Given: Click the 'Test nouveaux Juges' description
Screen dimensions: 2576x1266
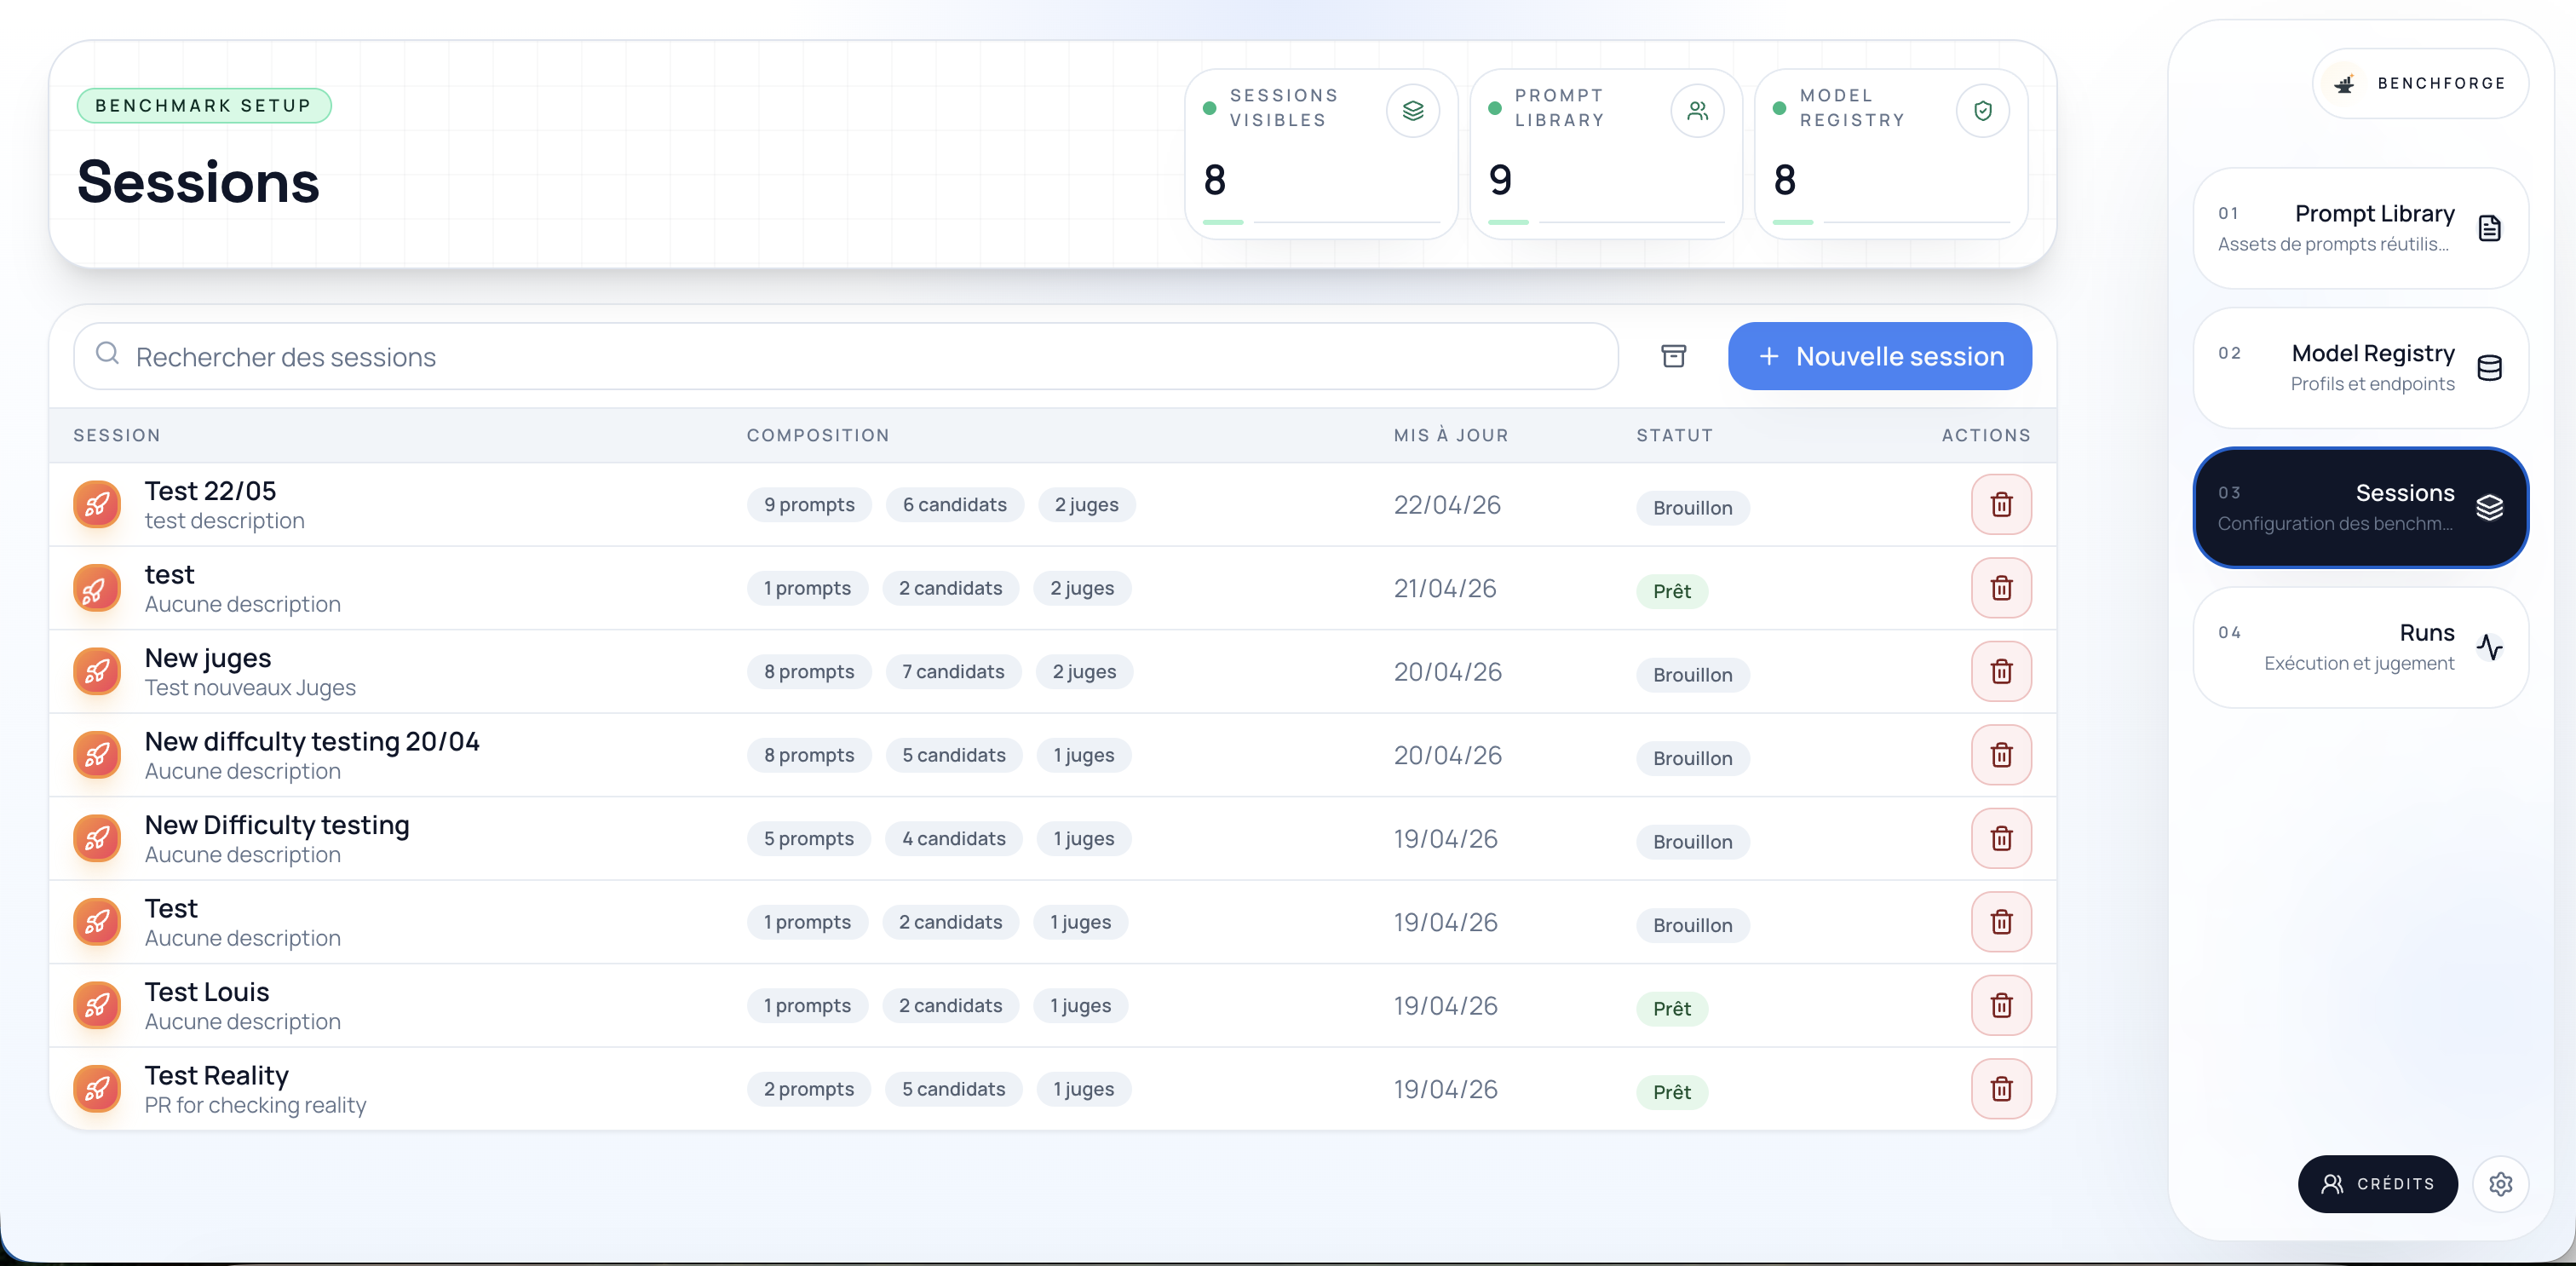Looking at the screenshot, I should (250, 688).
